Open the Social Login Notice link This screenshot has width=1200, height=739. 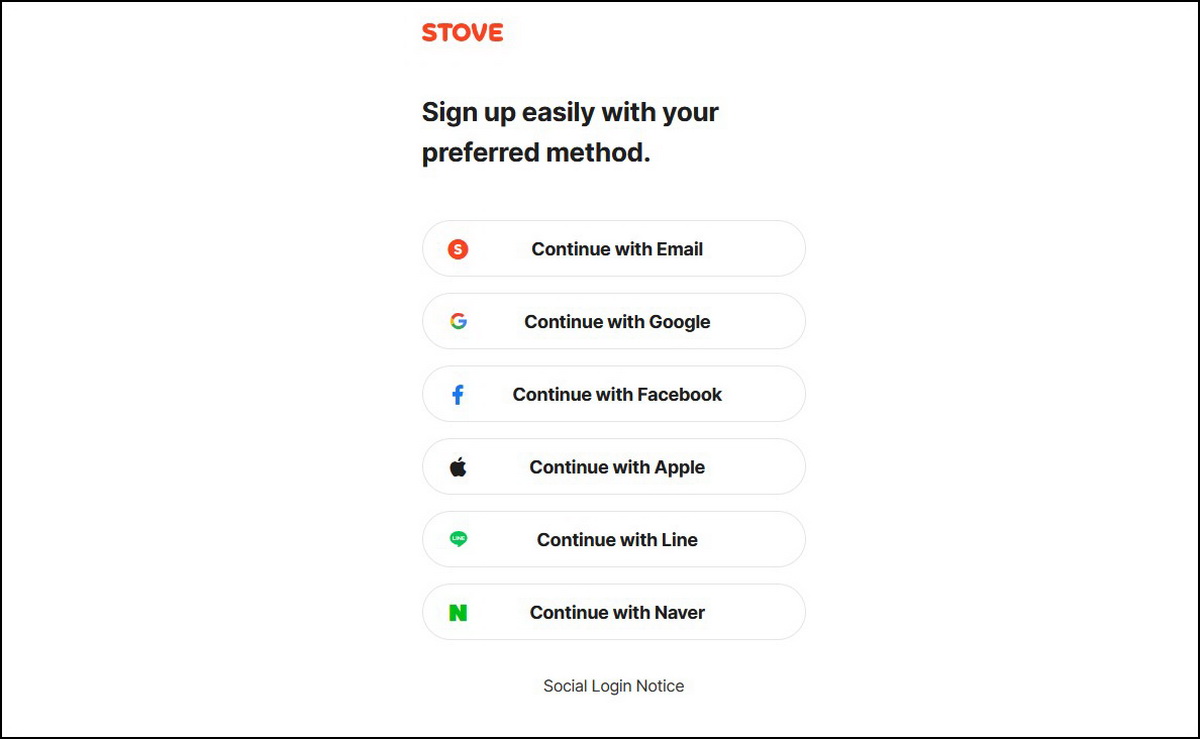tap(613, 686)
